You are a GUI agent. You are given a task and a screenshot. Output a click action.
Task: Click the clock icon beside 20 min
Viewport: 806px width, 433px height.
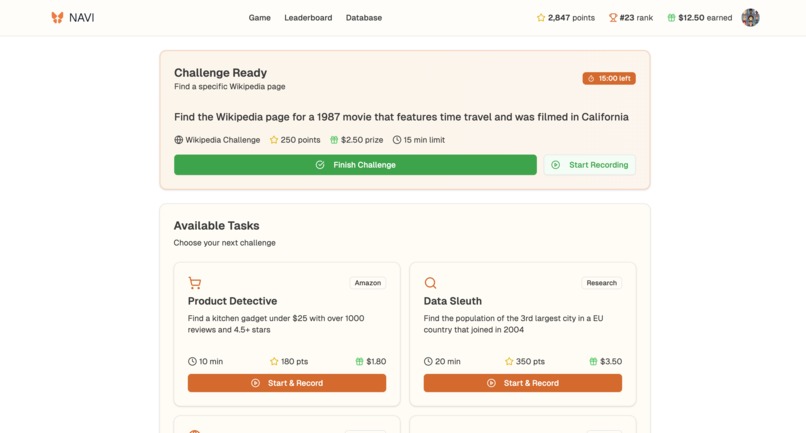click(428, 362)
